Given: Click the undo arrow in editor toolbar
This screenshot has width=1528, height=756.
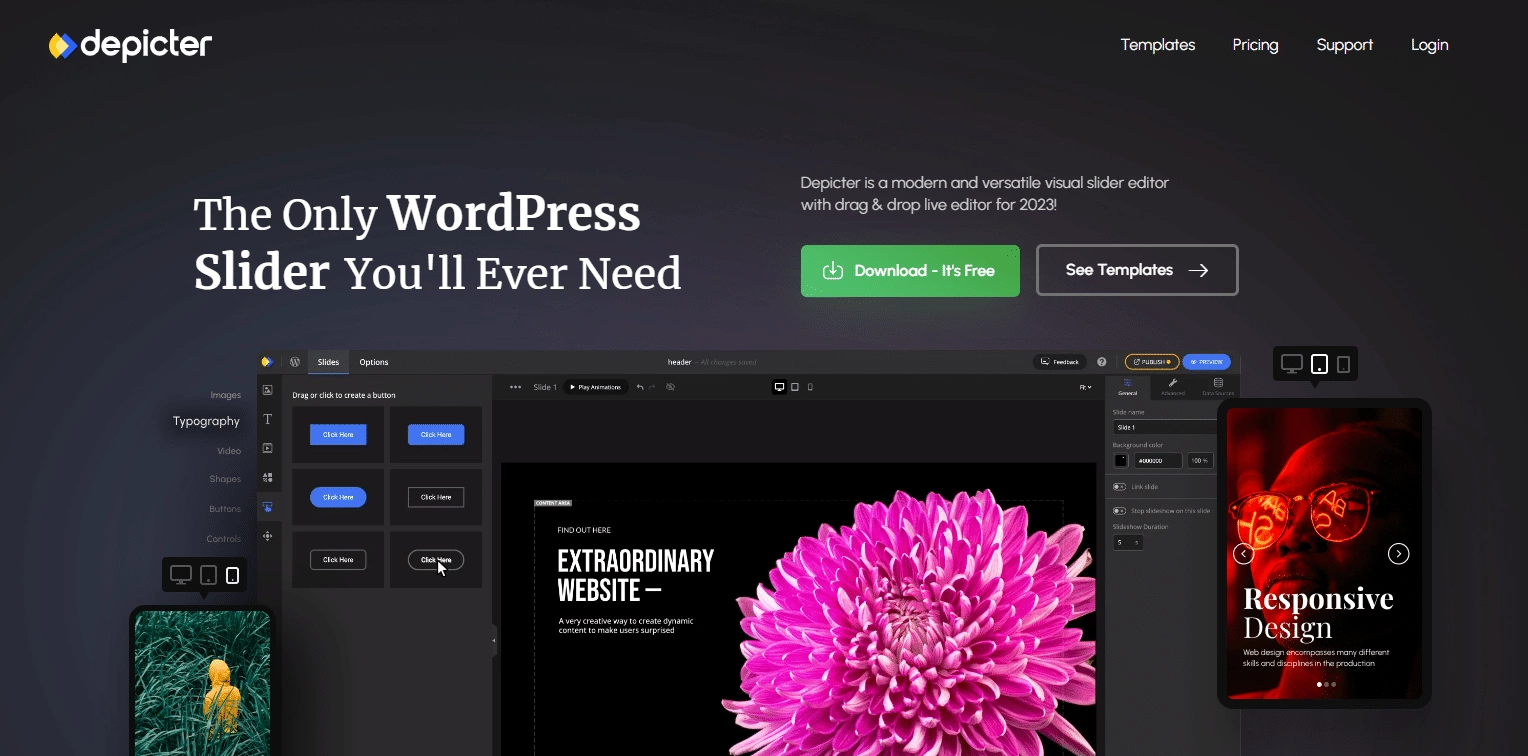Looking at the screenshot, I should point(640,387).
